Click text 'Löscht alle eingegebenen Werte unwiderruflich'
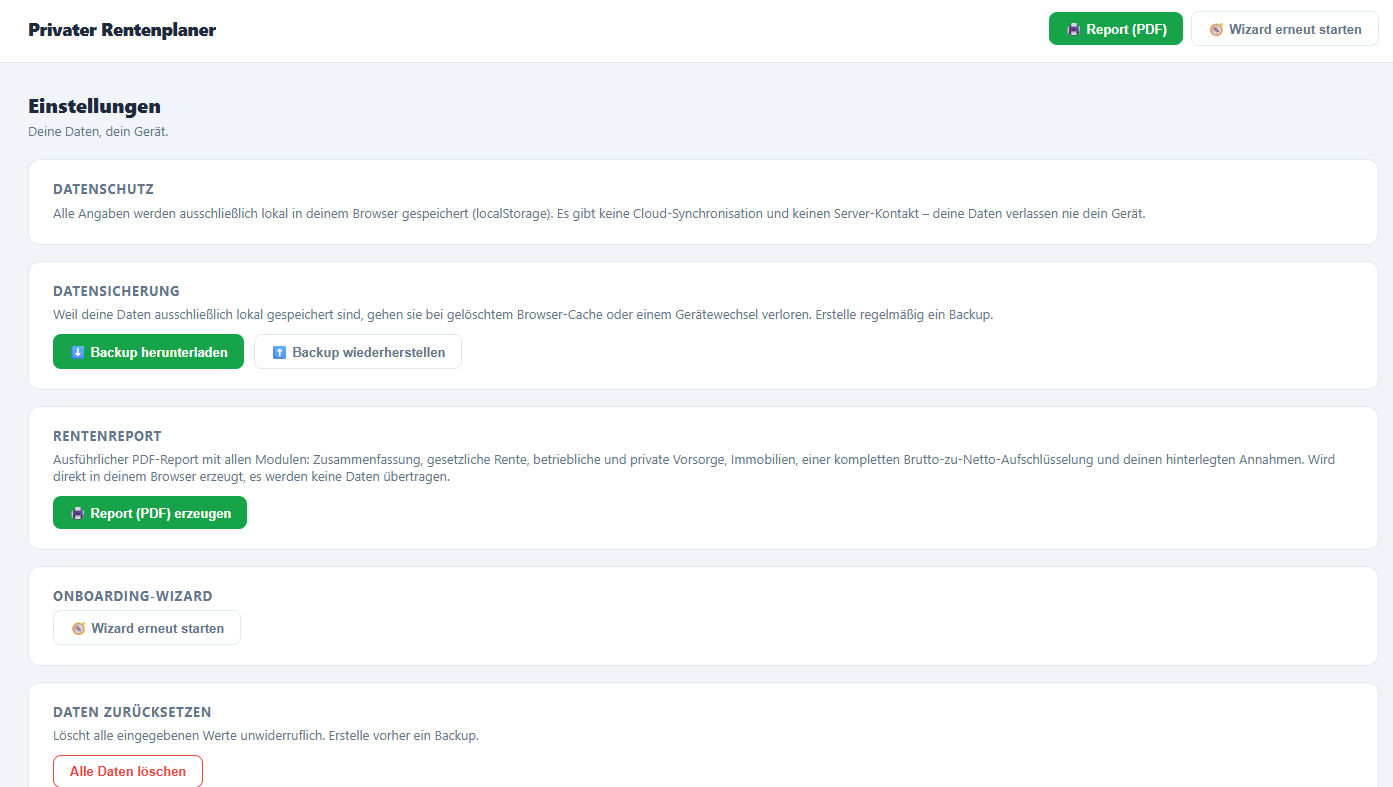1393x787 pixels. point(189,735)
